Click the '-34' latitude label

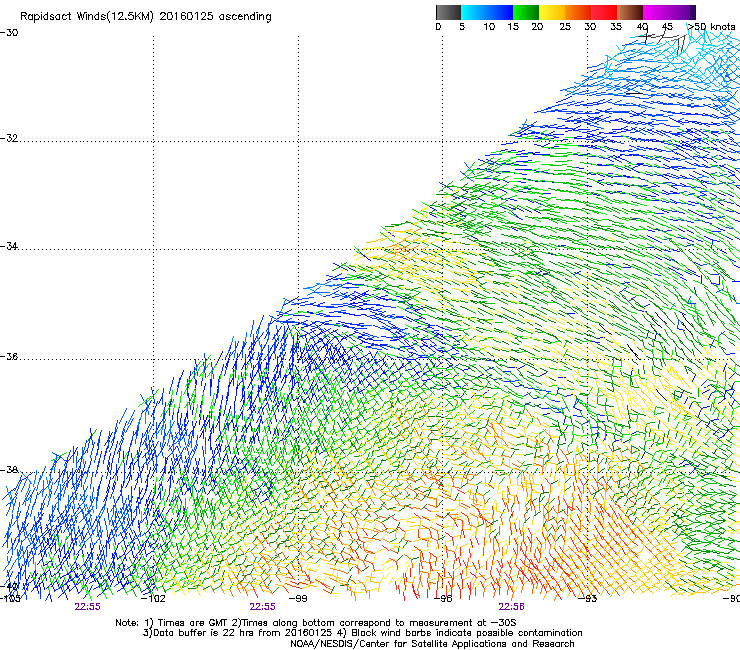pos(9,246)
